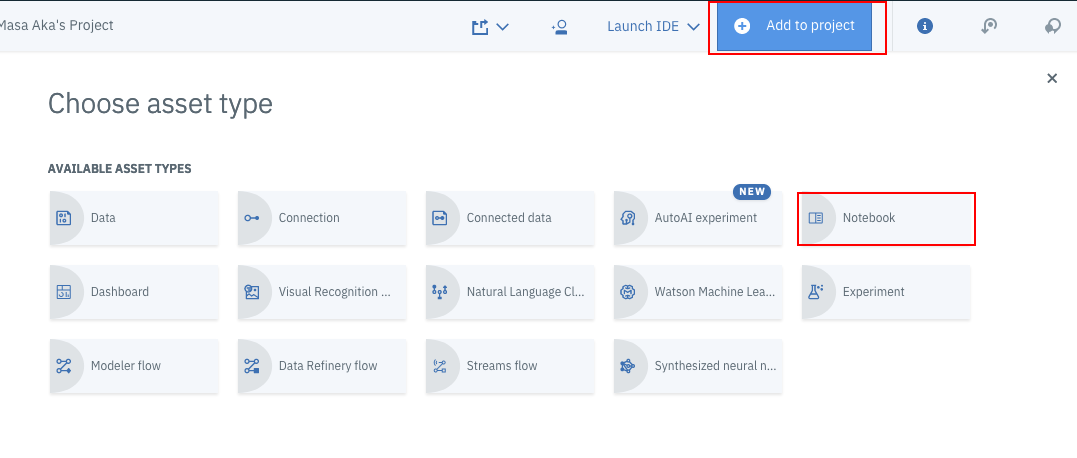Choose the Notebook asset type

[x=886, y=218]
